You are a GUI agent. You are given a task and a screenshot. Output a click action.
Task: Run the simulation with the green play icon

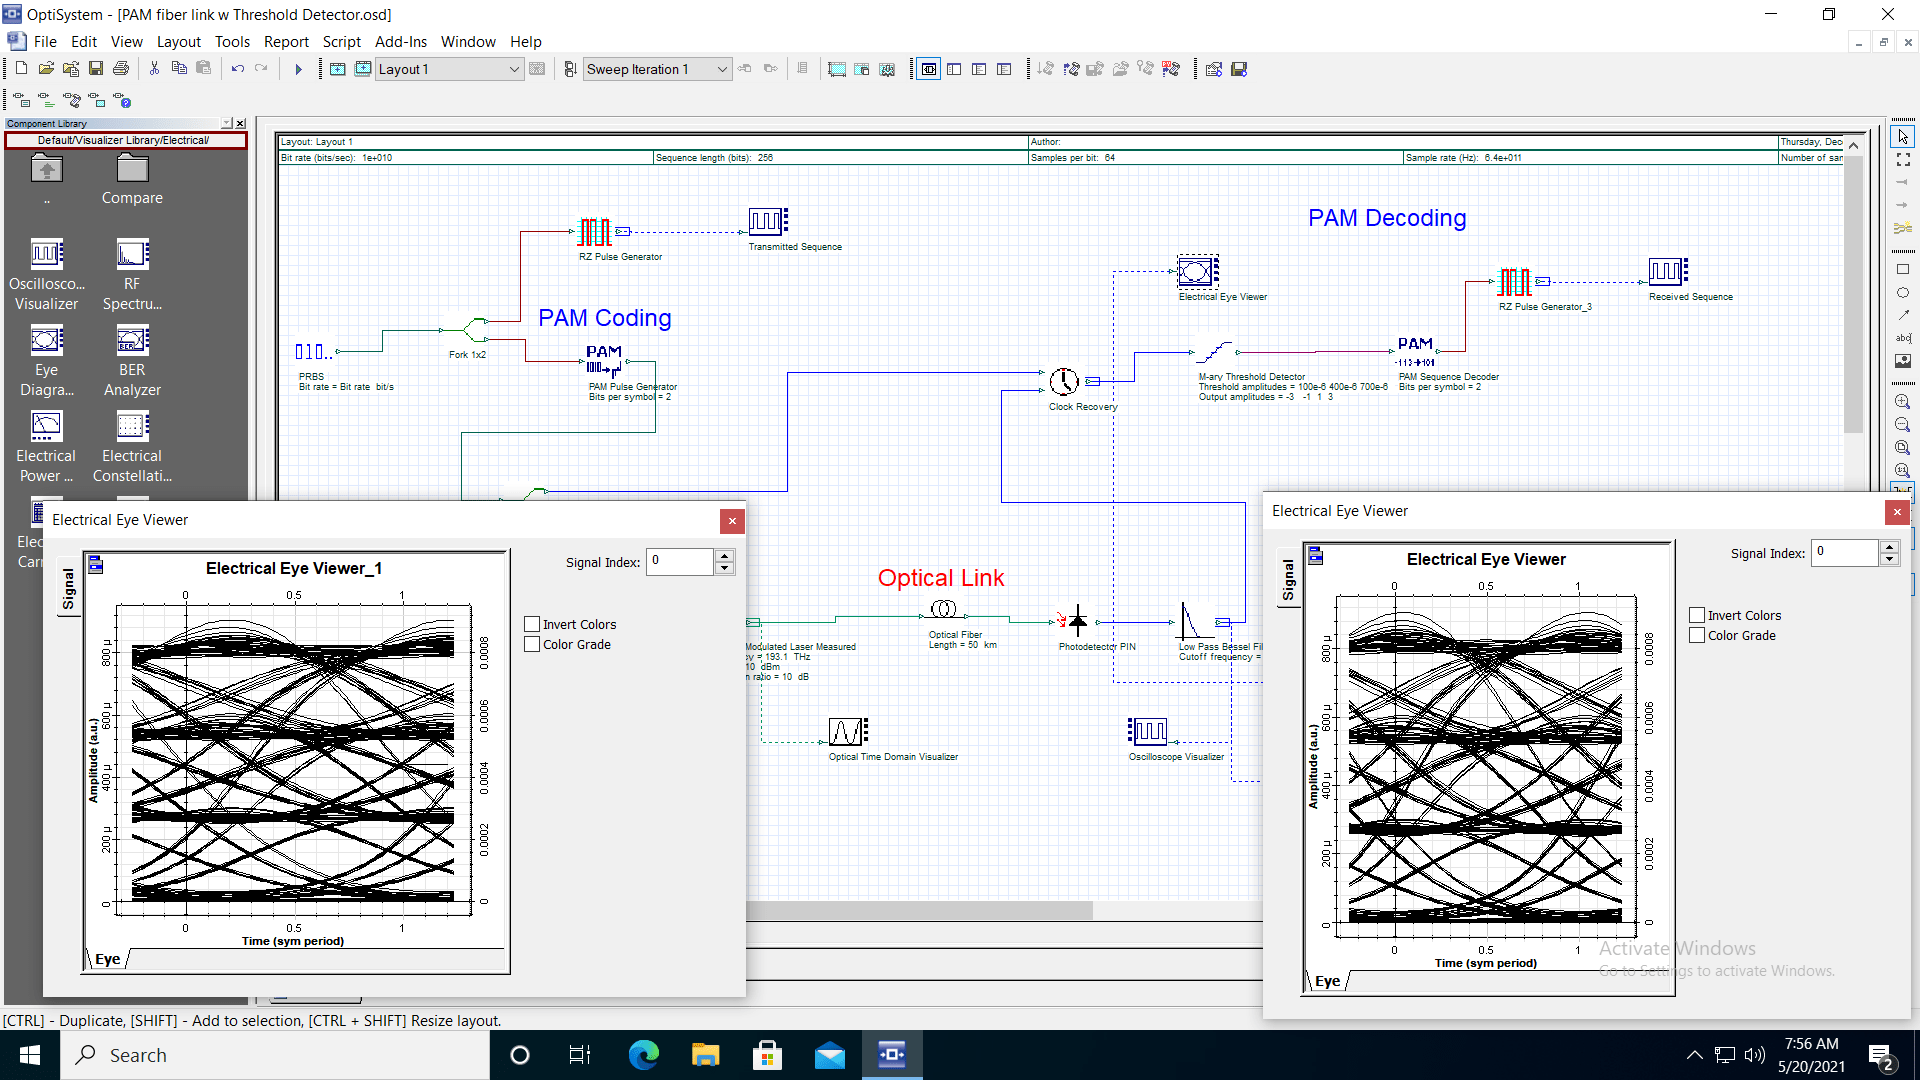(298, 69)
